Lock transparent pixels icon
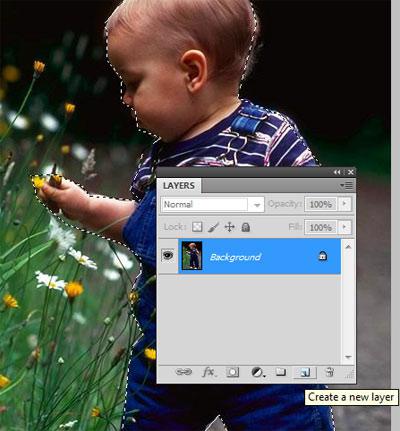The width and height of the screenshot is (400, 431). [x=197, y=227]
